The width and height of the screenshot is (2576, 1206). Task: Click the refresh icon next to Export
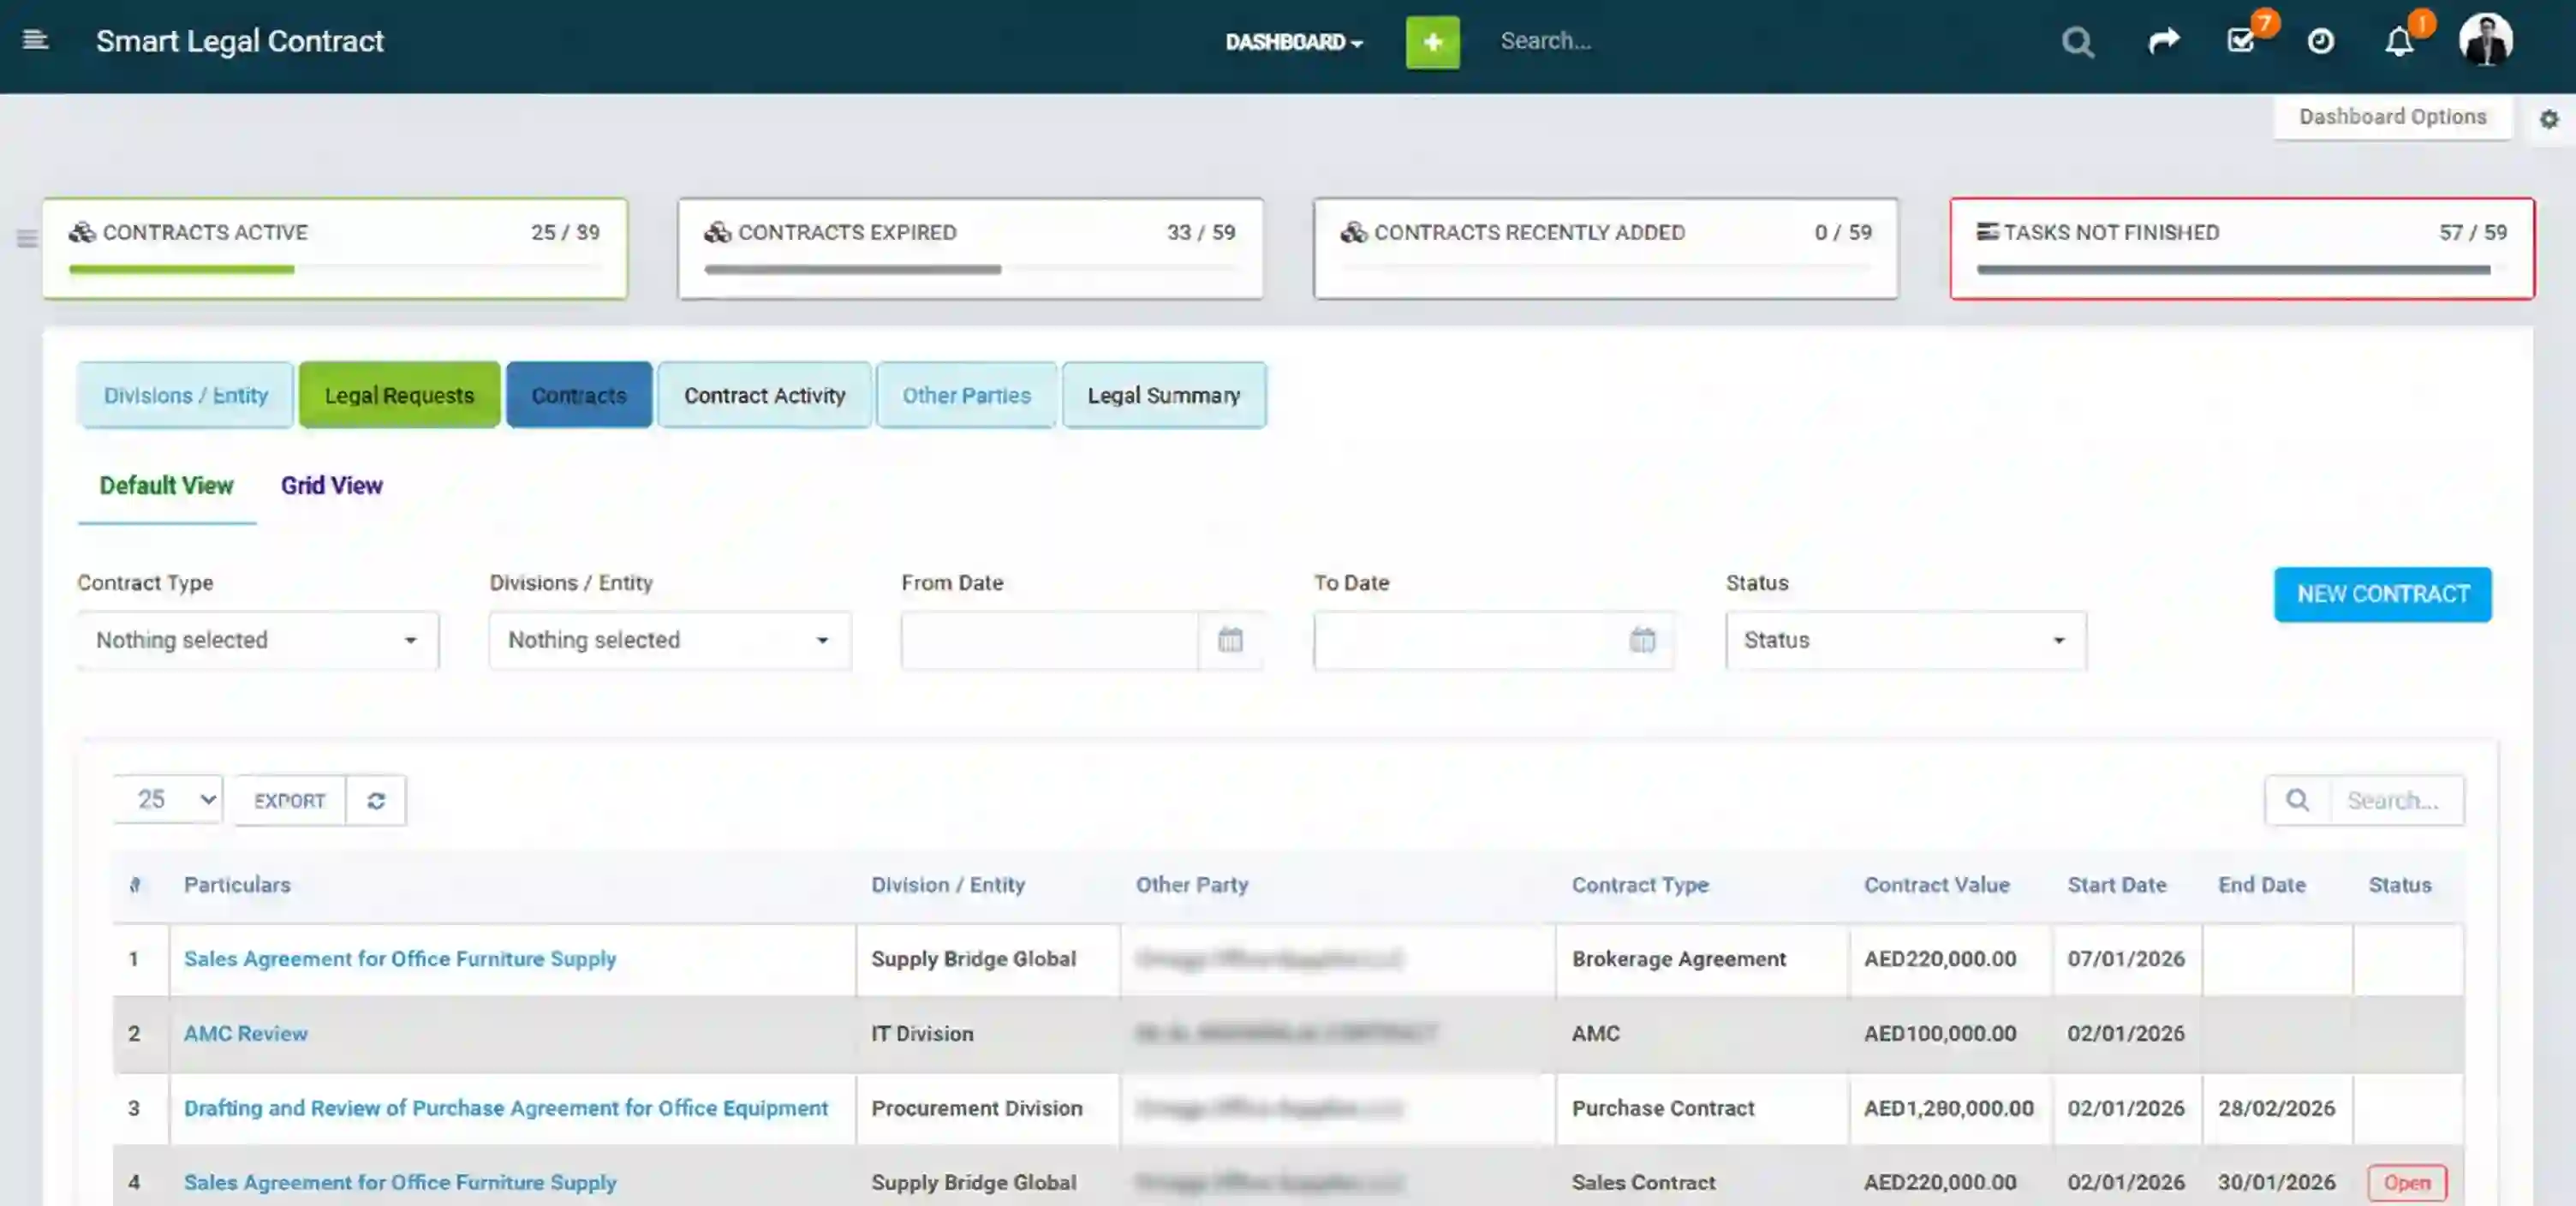tap(377, 800)
